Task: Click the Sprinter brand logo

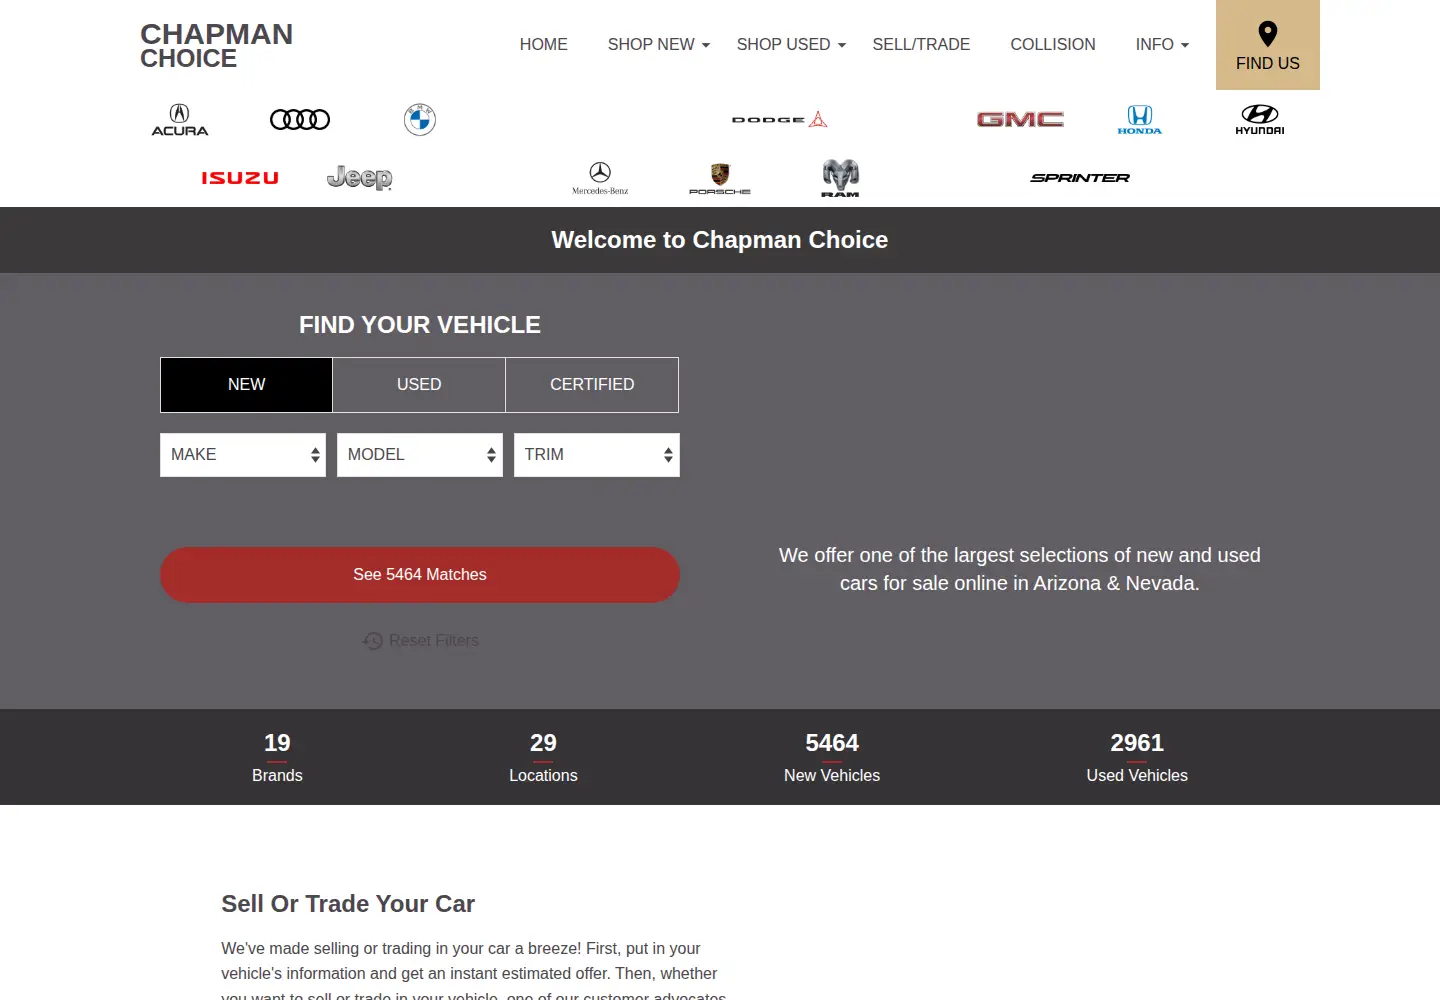Action: coord(1080,178)
